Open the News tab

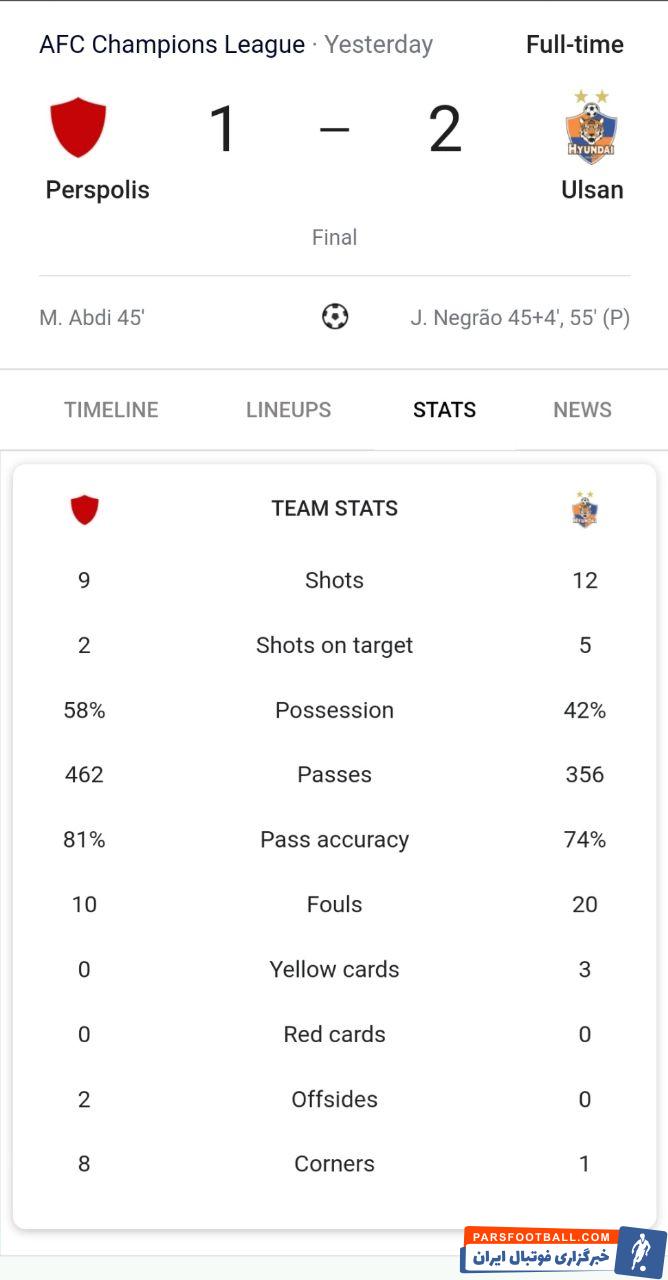[x=582, y=410]
